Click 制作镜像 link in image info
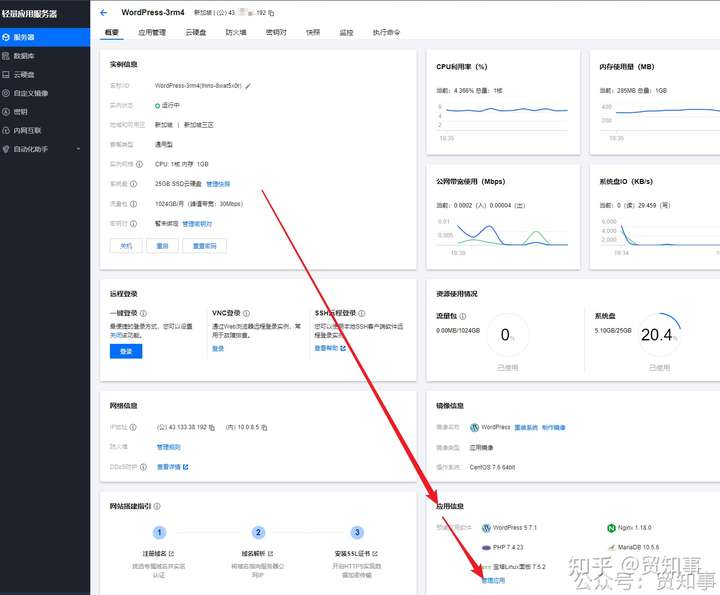This screenshot has width=720, height=595. click(x=553, y=427)
